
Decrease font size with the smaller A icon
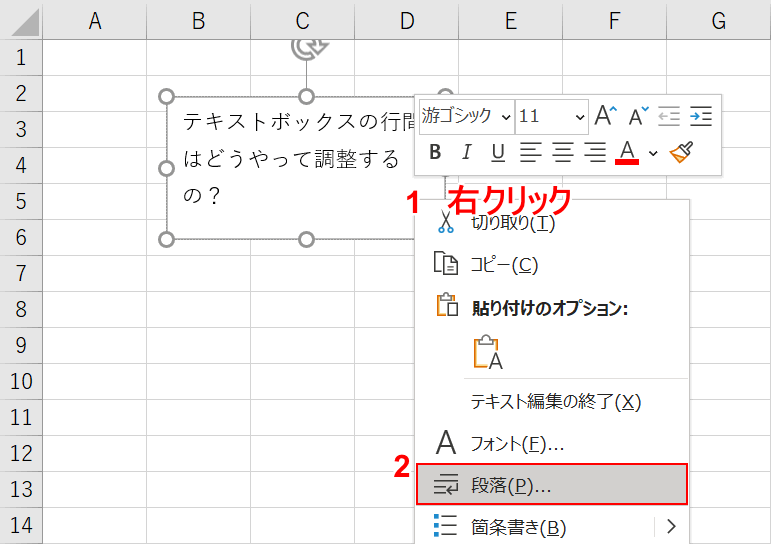point(637,116)
